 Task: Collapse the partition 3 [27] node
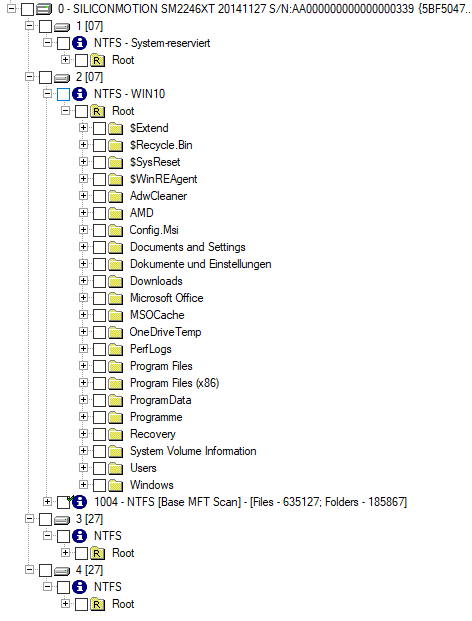(x=29, y=518)
